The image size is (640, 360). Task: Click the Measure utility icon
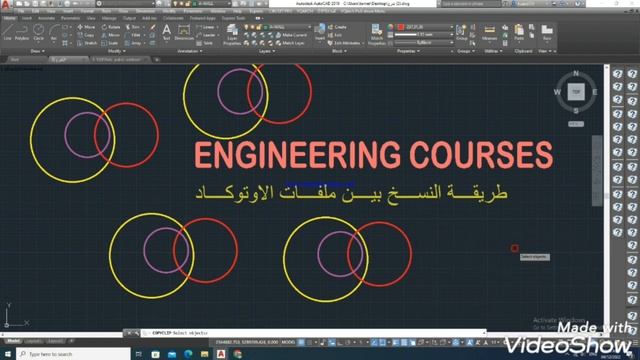pos(489,32)
